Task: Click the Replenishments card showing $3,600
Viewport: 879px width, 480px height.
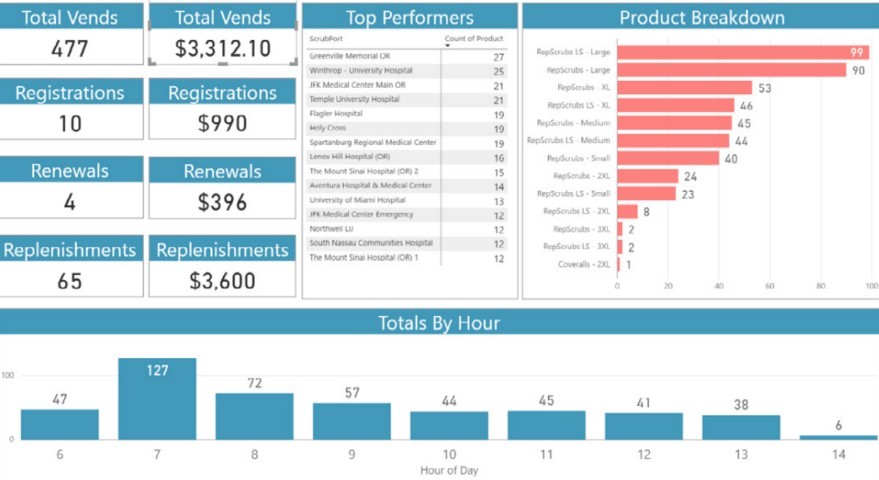Action: pos(222,281)
